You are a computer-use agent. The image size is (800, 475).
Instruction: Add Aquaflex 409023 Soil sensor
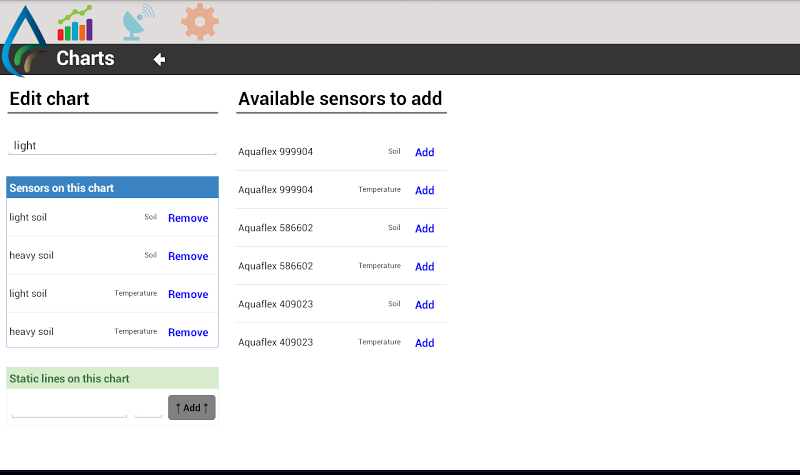424,305
